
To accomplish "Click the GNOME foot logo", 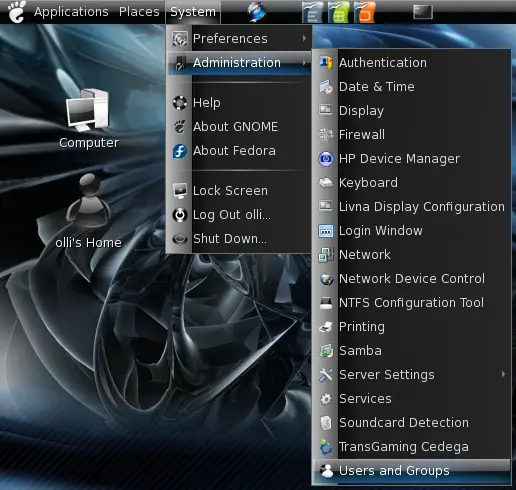I will 17,12.
